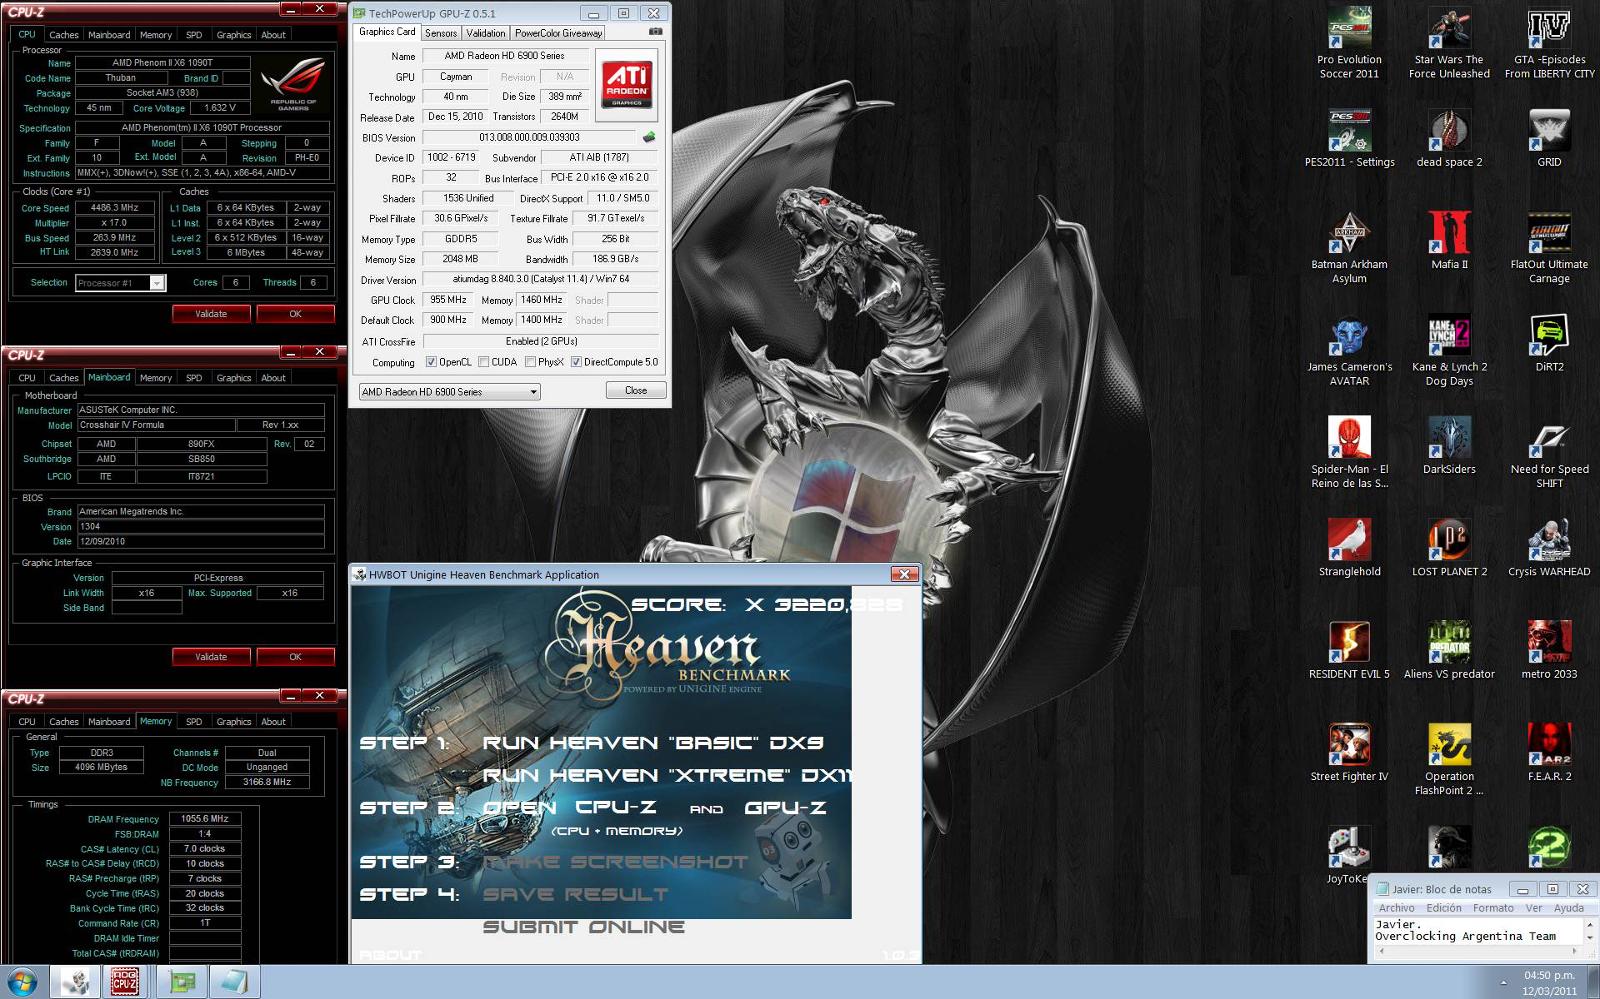Open Spider-Man desktop shortcut

point(1349,453)
